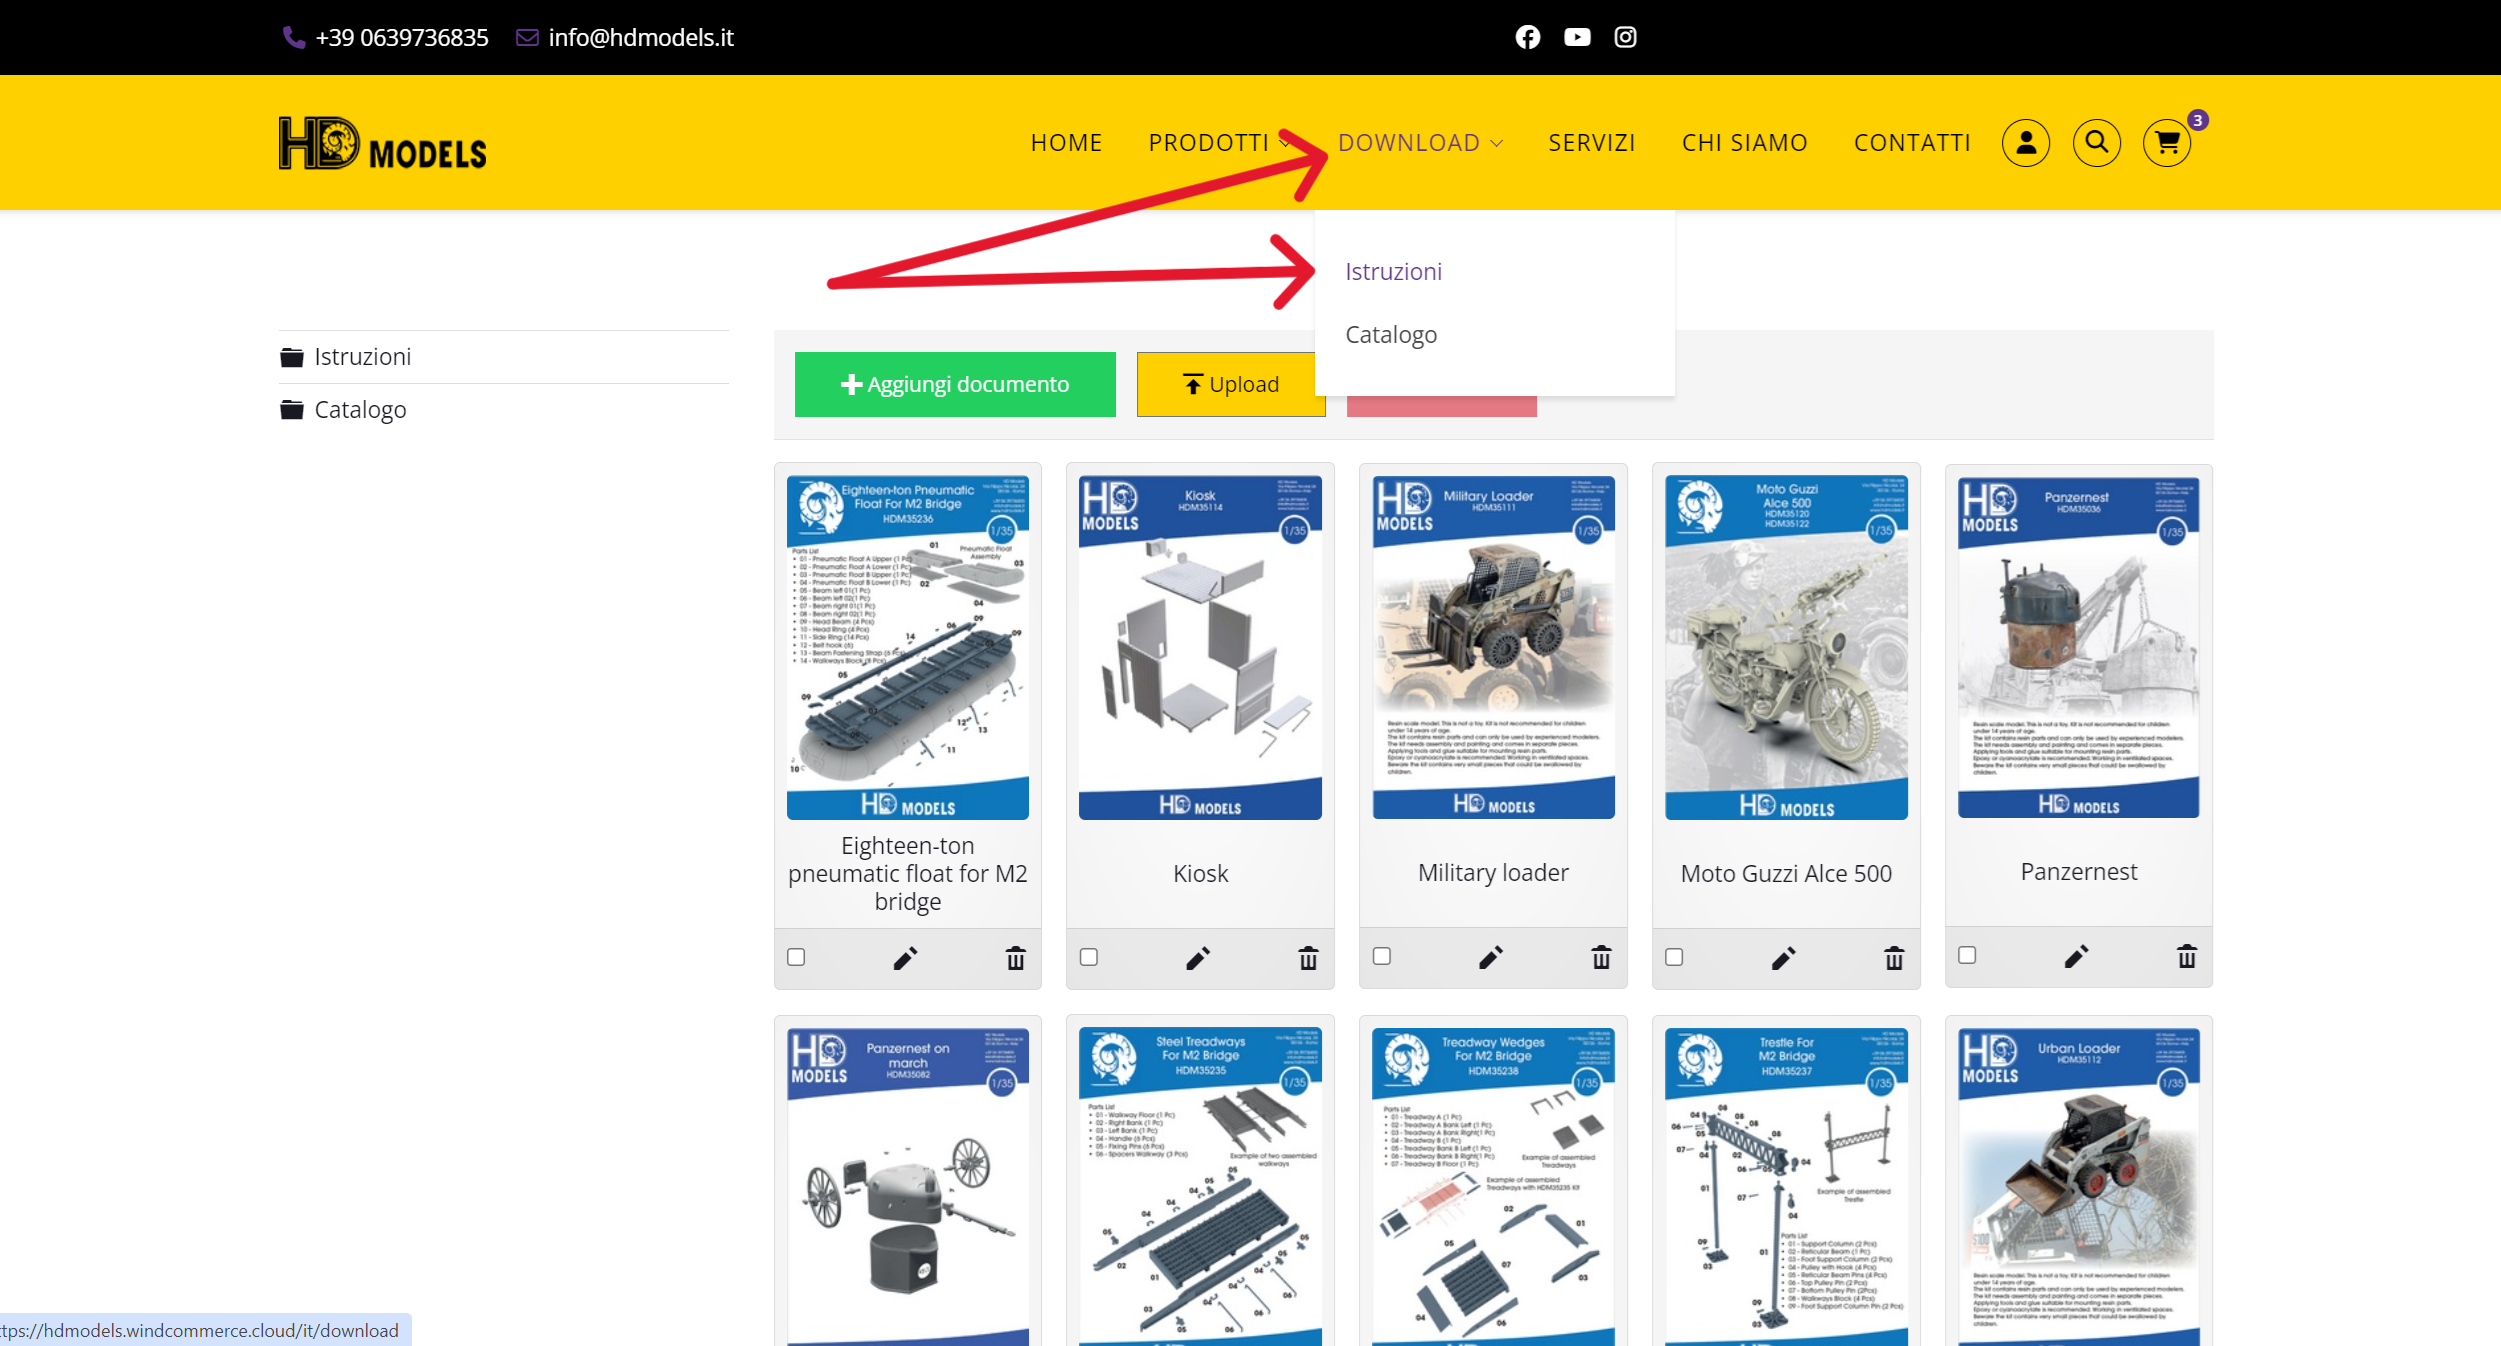This screenshot has height=1346, width=2501.
Task: Delete the Panzernest document with trash icon
Action: point(2187,957)
